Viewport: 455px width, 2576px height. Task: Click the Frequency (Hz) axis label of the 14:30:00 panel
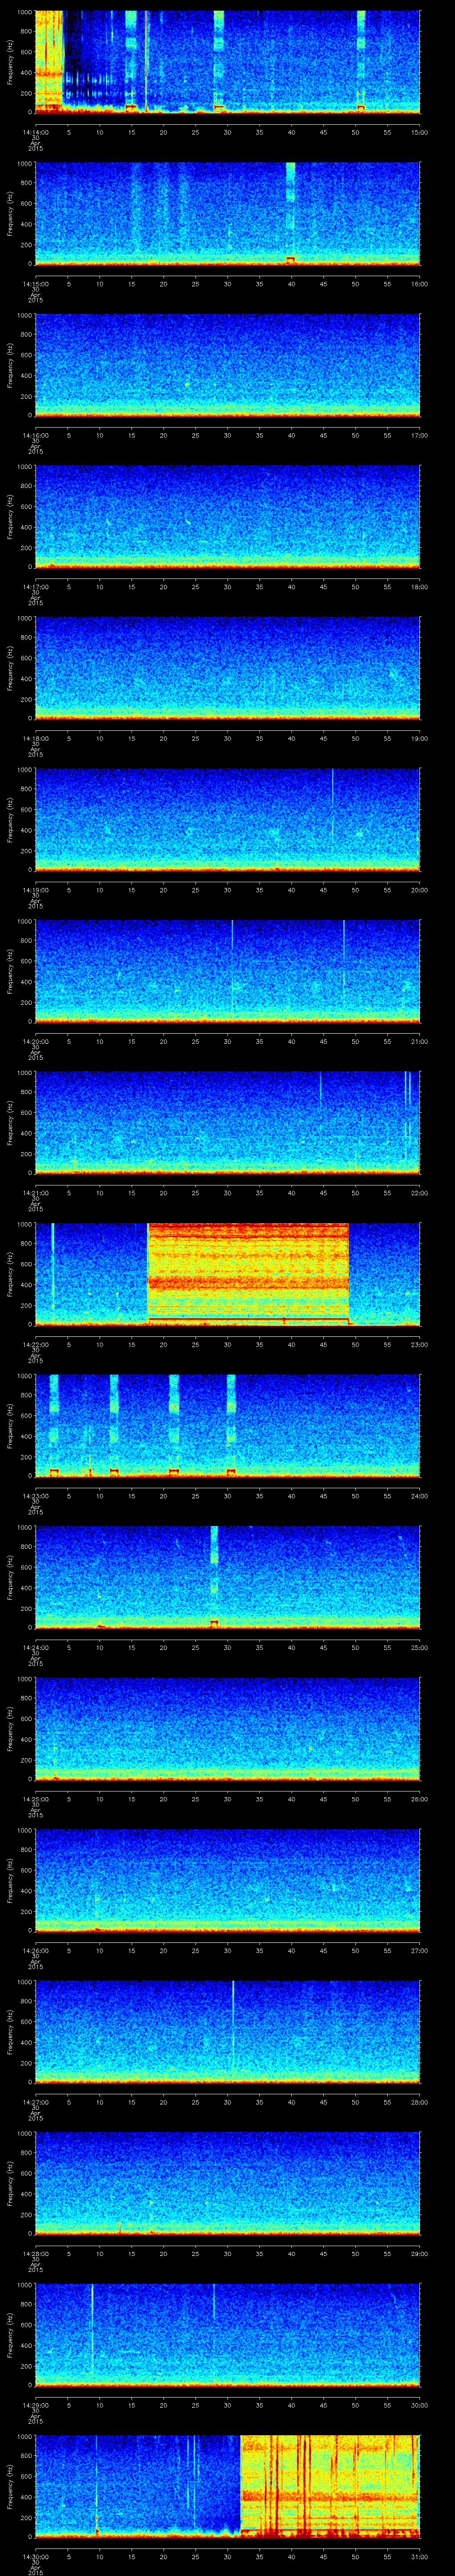[x=10, y=2486]
